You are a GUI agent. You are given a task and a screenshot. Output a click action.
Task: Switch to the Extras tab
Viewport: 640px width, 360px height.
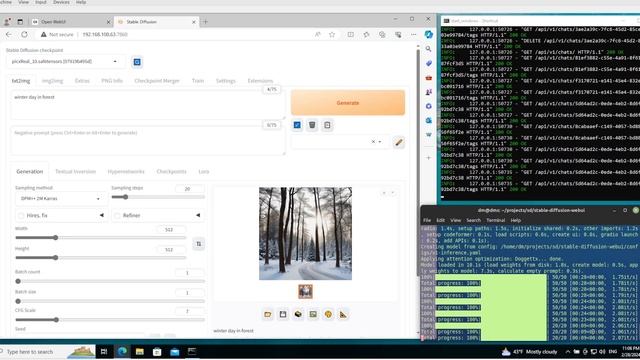82,81
